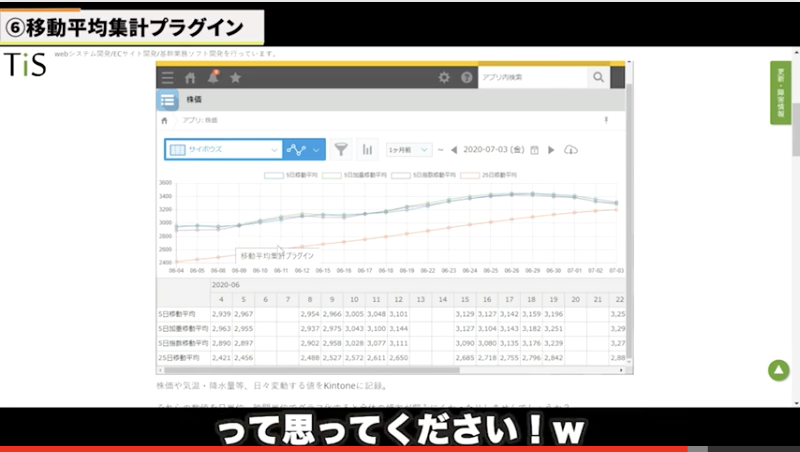The width and height of the screenshot is (800, 452).
Task: Go to previous date with left arrow
Action: pos(454,150)
